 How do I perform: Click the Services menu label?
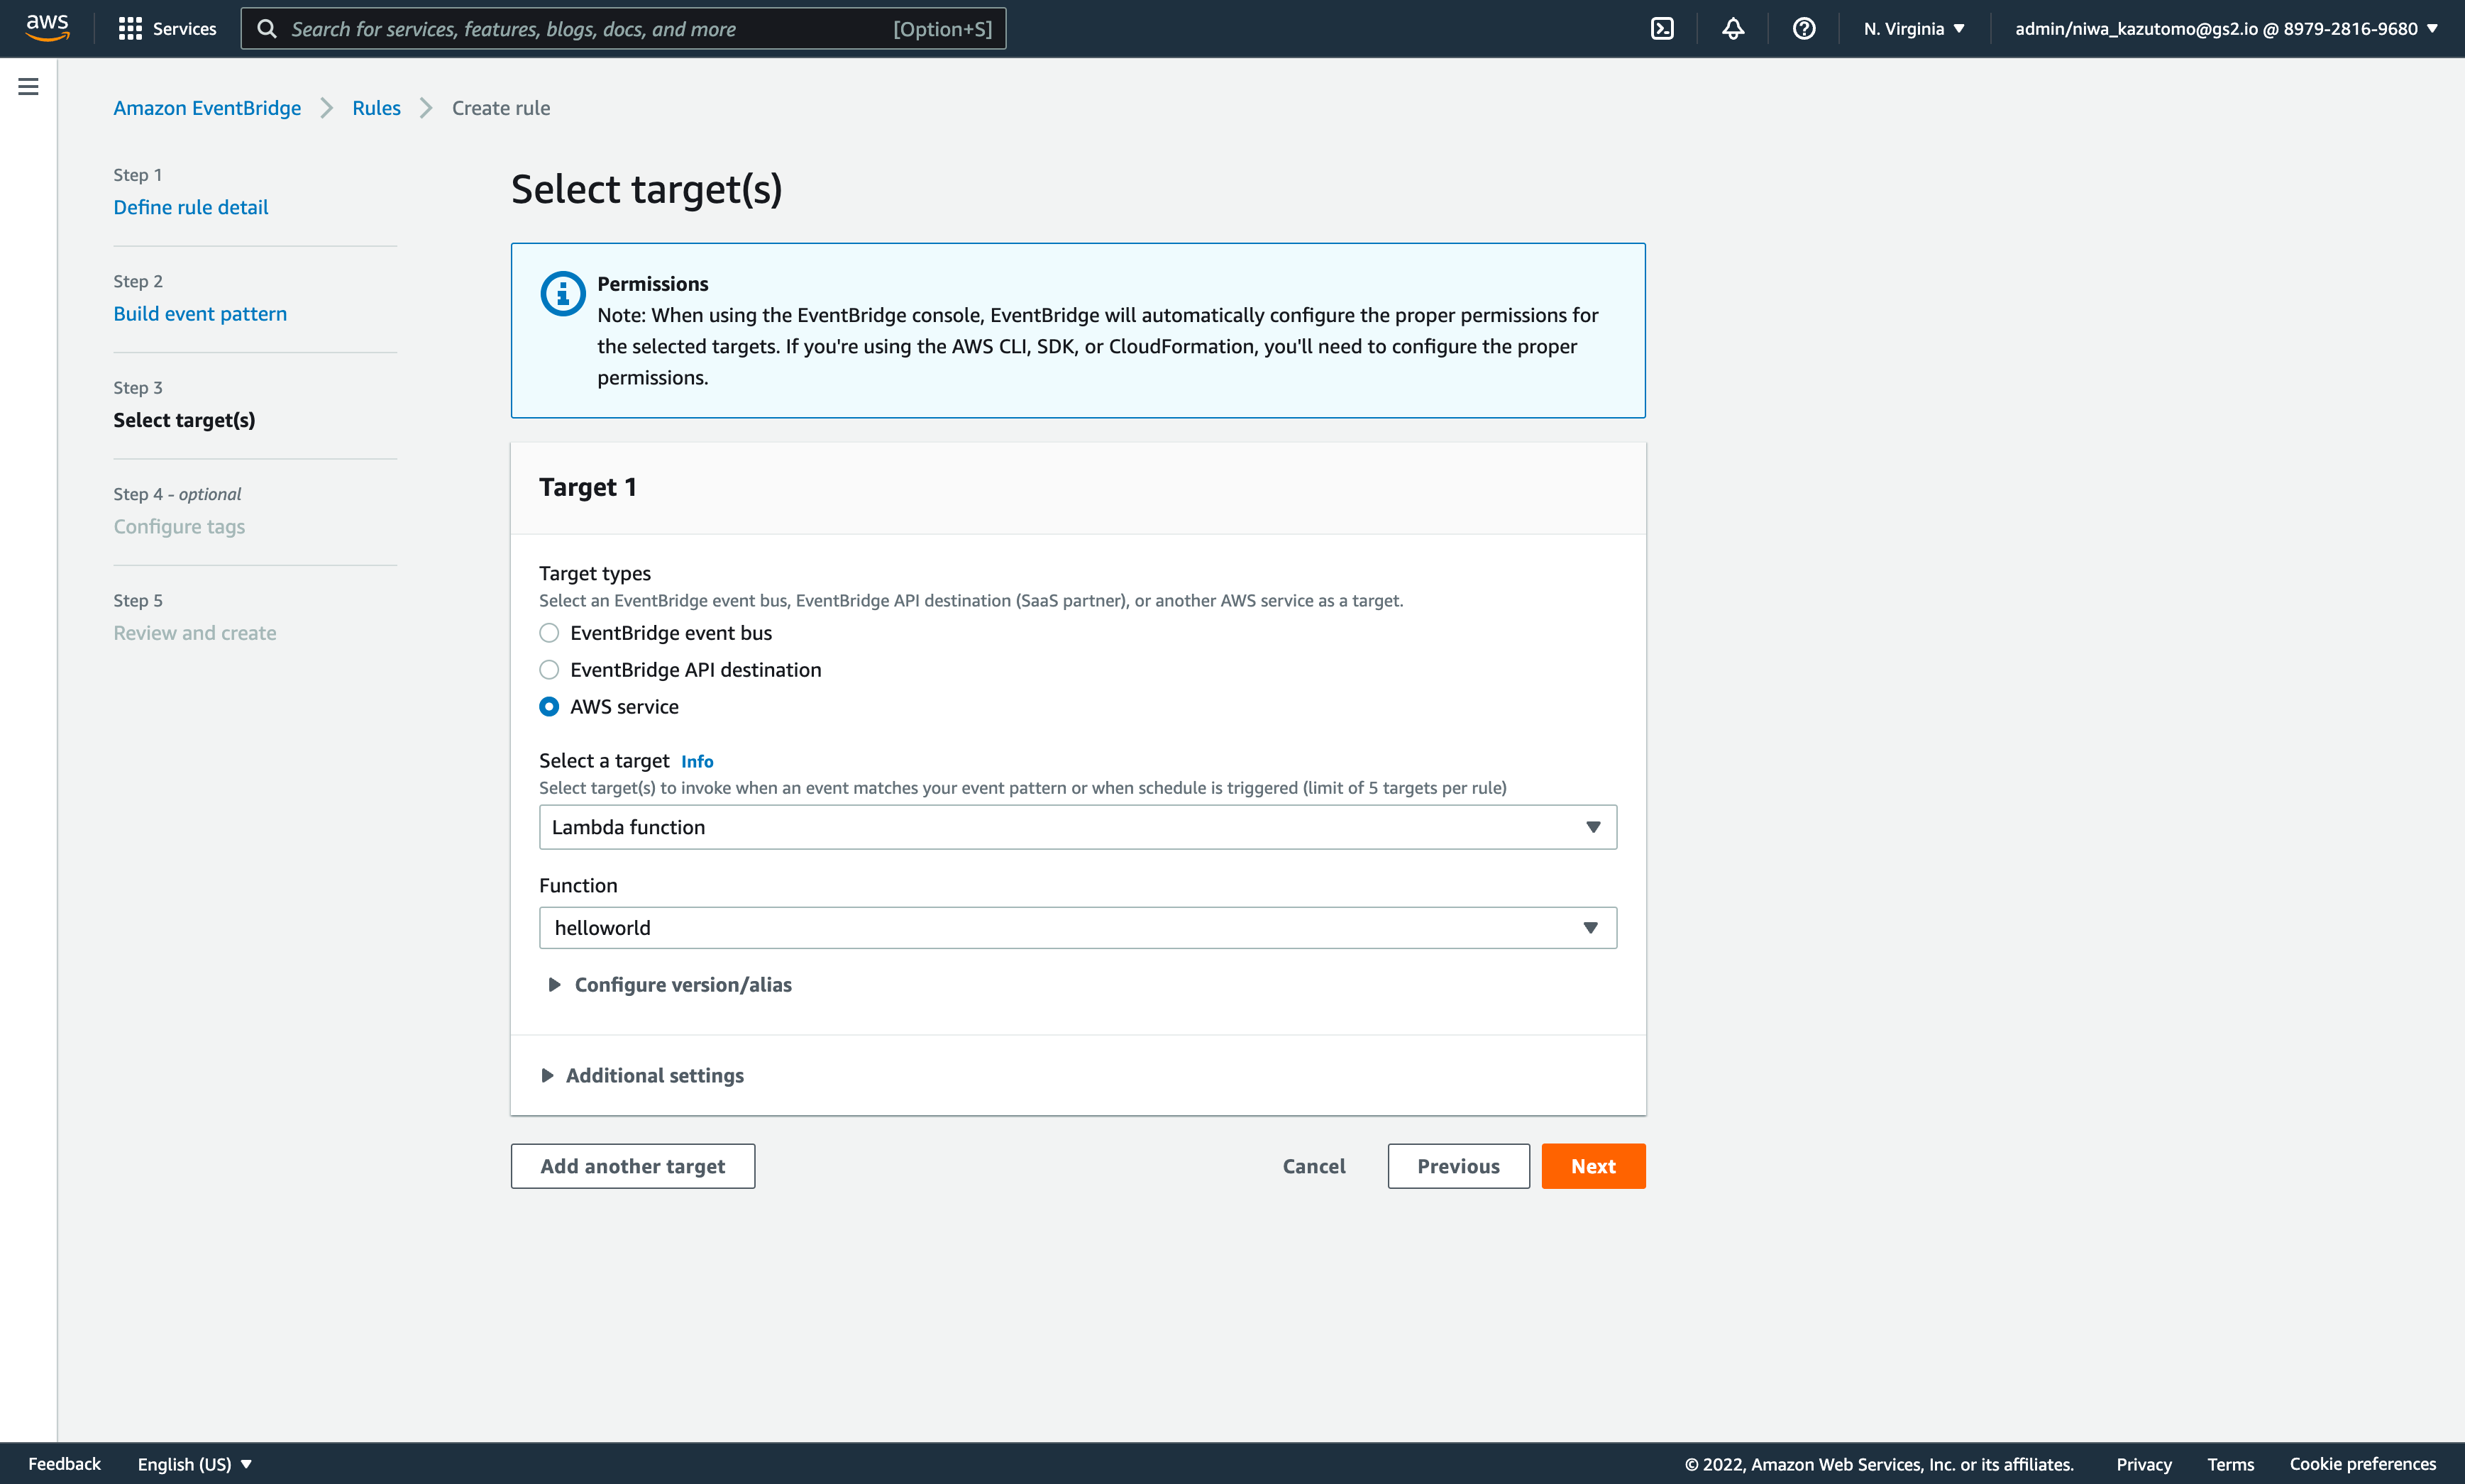click(185, 29)
